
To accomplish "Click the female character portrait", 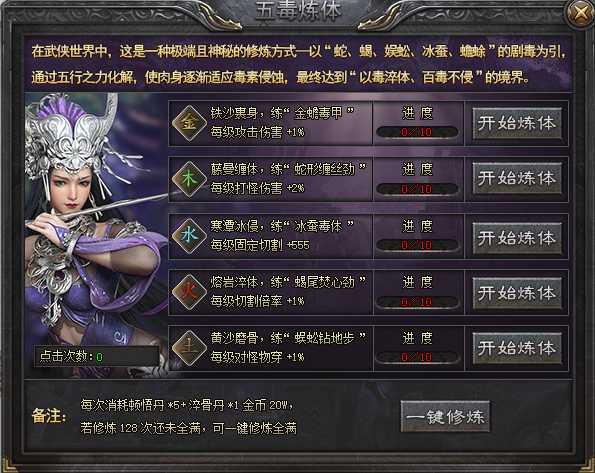I will [x=96, y=220].
